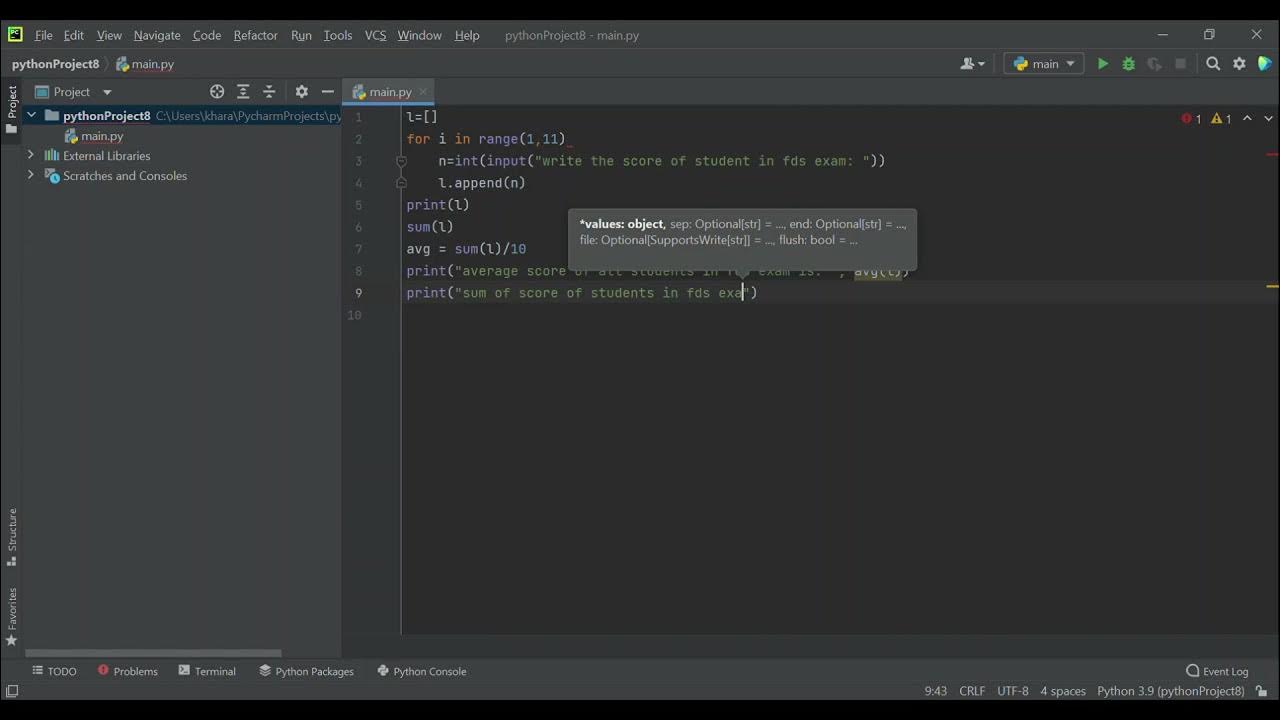
Task: Open the Window menu
Action: 419,35
